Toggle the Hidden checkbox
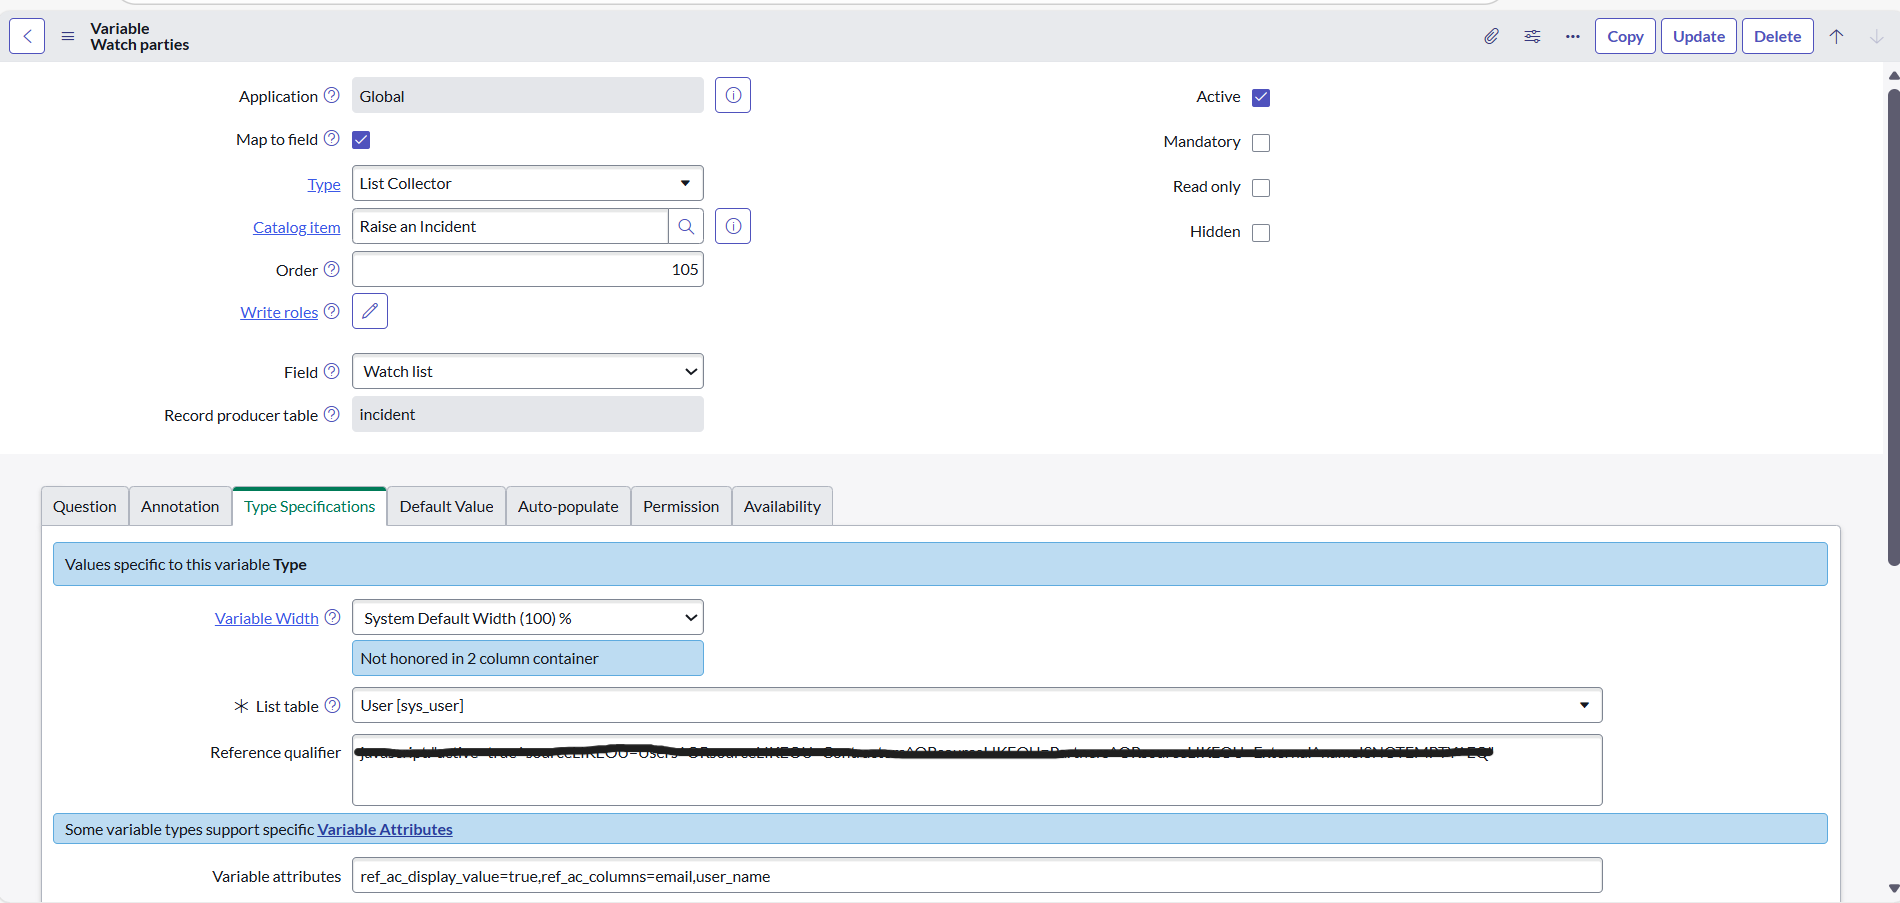The width and height of the screenshot is (1900, 903). point(1261,233)
